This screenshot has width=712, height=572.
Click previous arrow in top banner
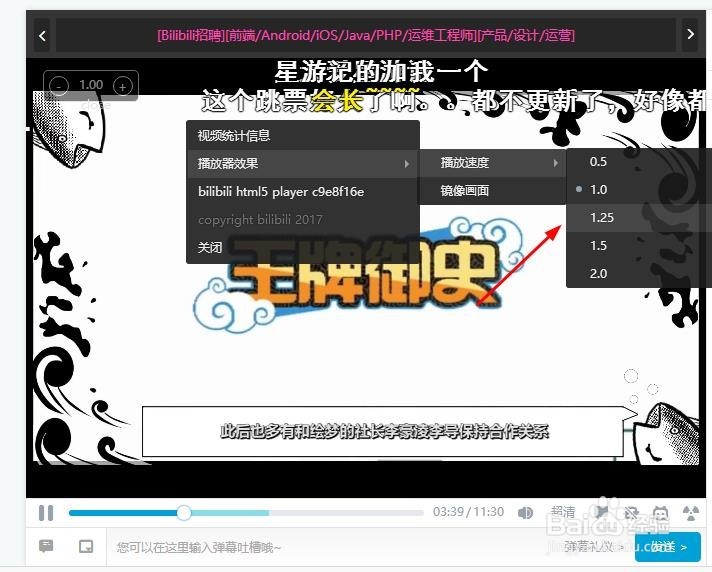42,35
